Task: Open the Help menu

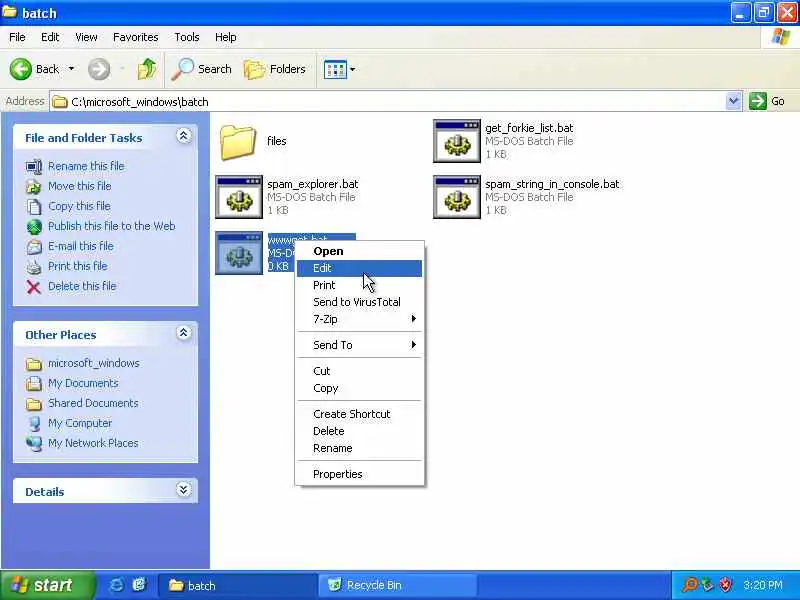Action: tap(226, 37)
